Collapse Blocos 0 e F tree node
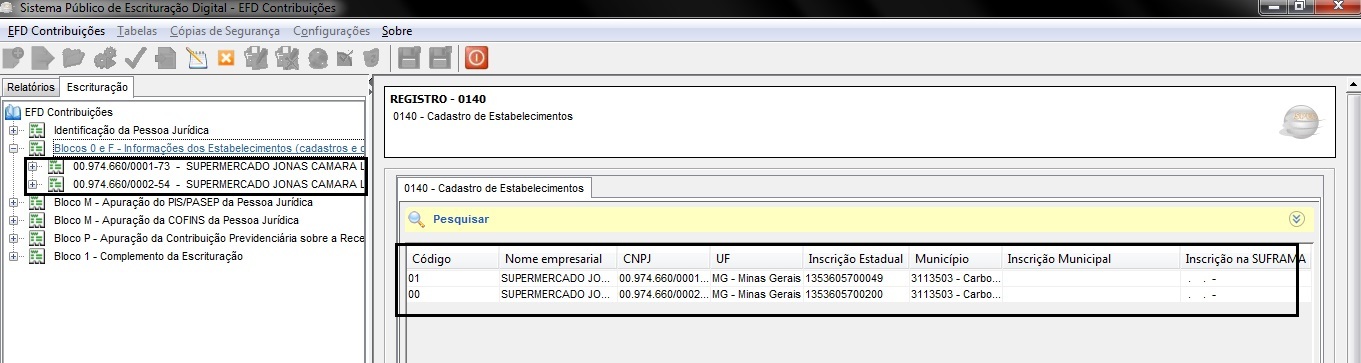1361x363 pixels. pyautogui.click(x=13, y=148)
